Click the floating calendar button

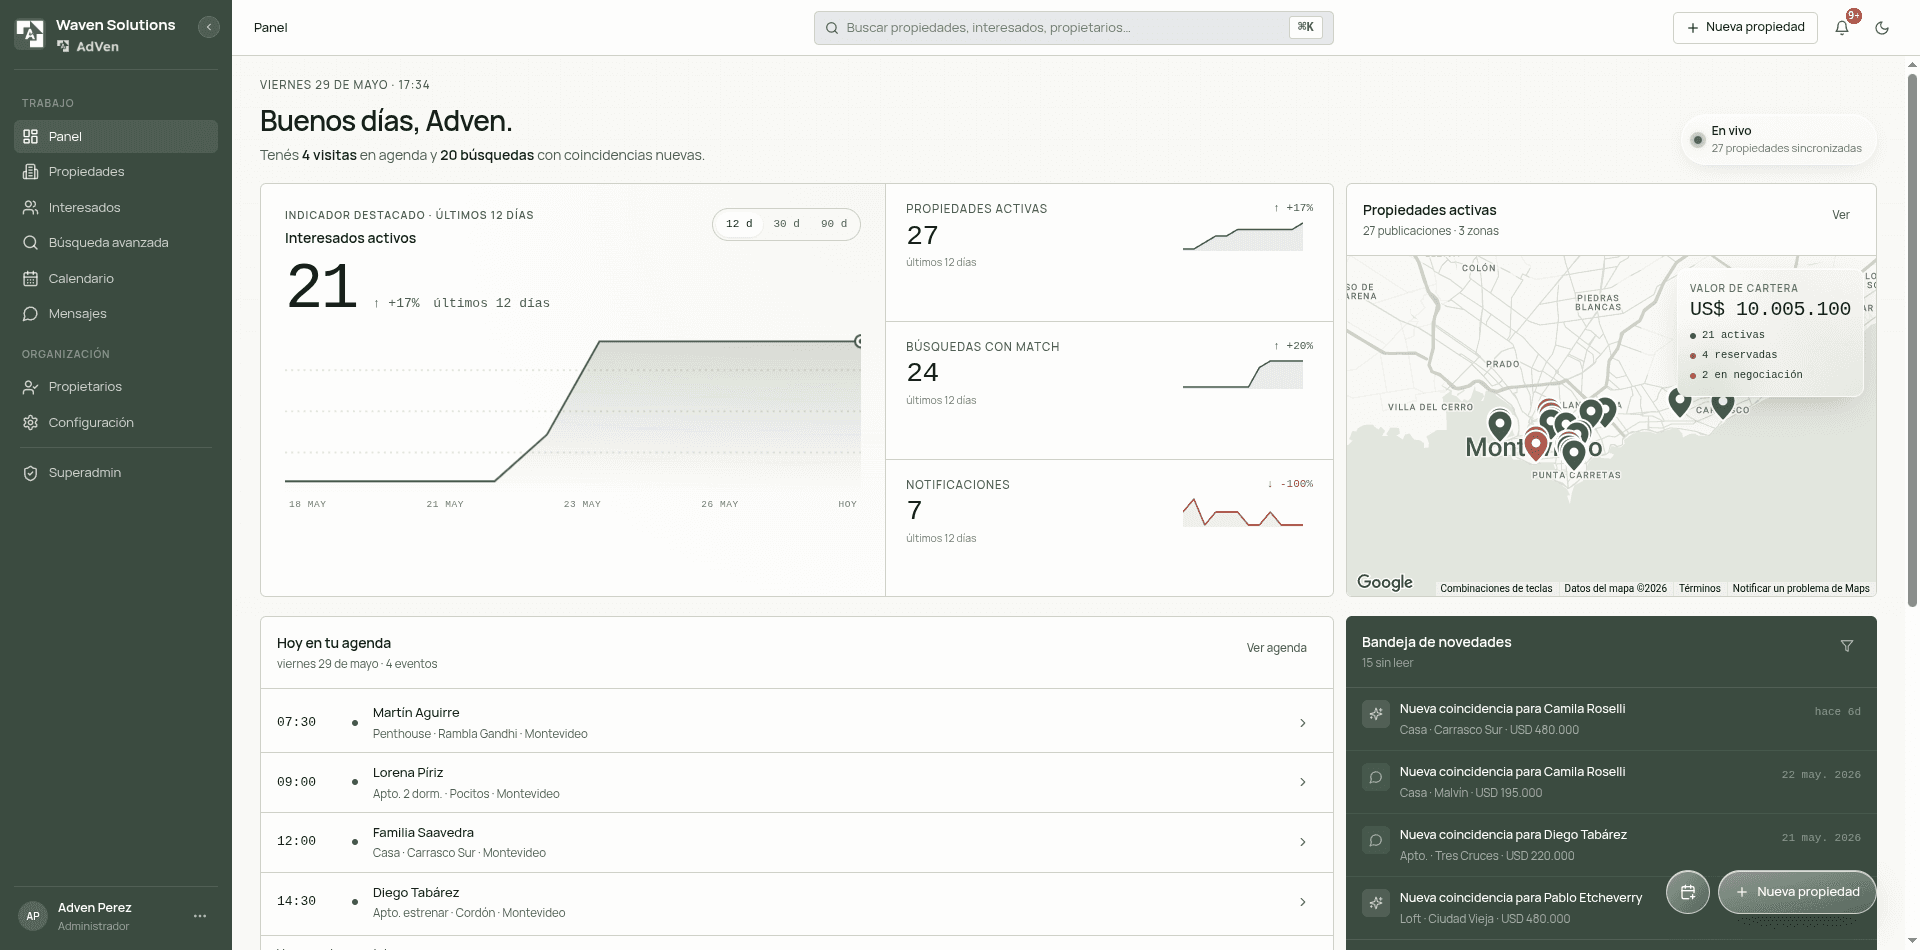point(1688,892)
